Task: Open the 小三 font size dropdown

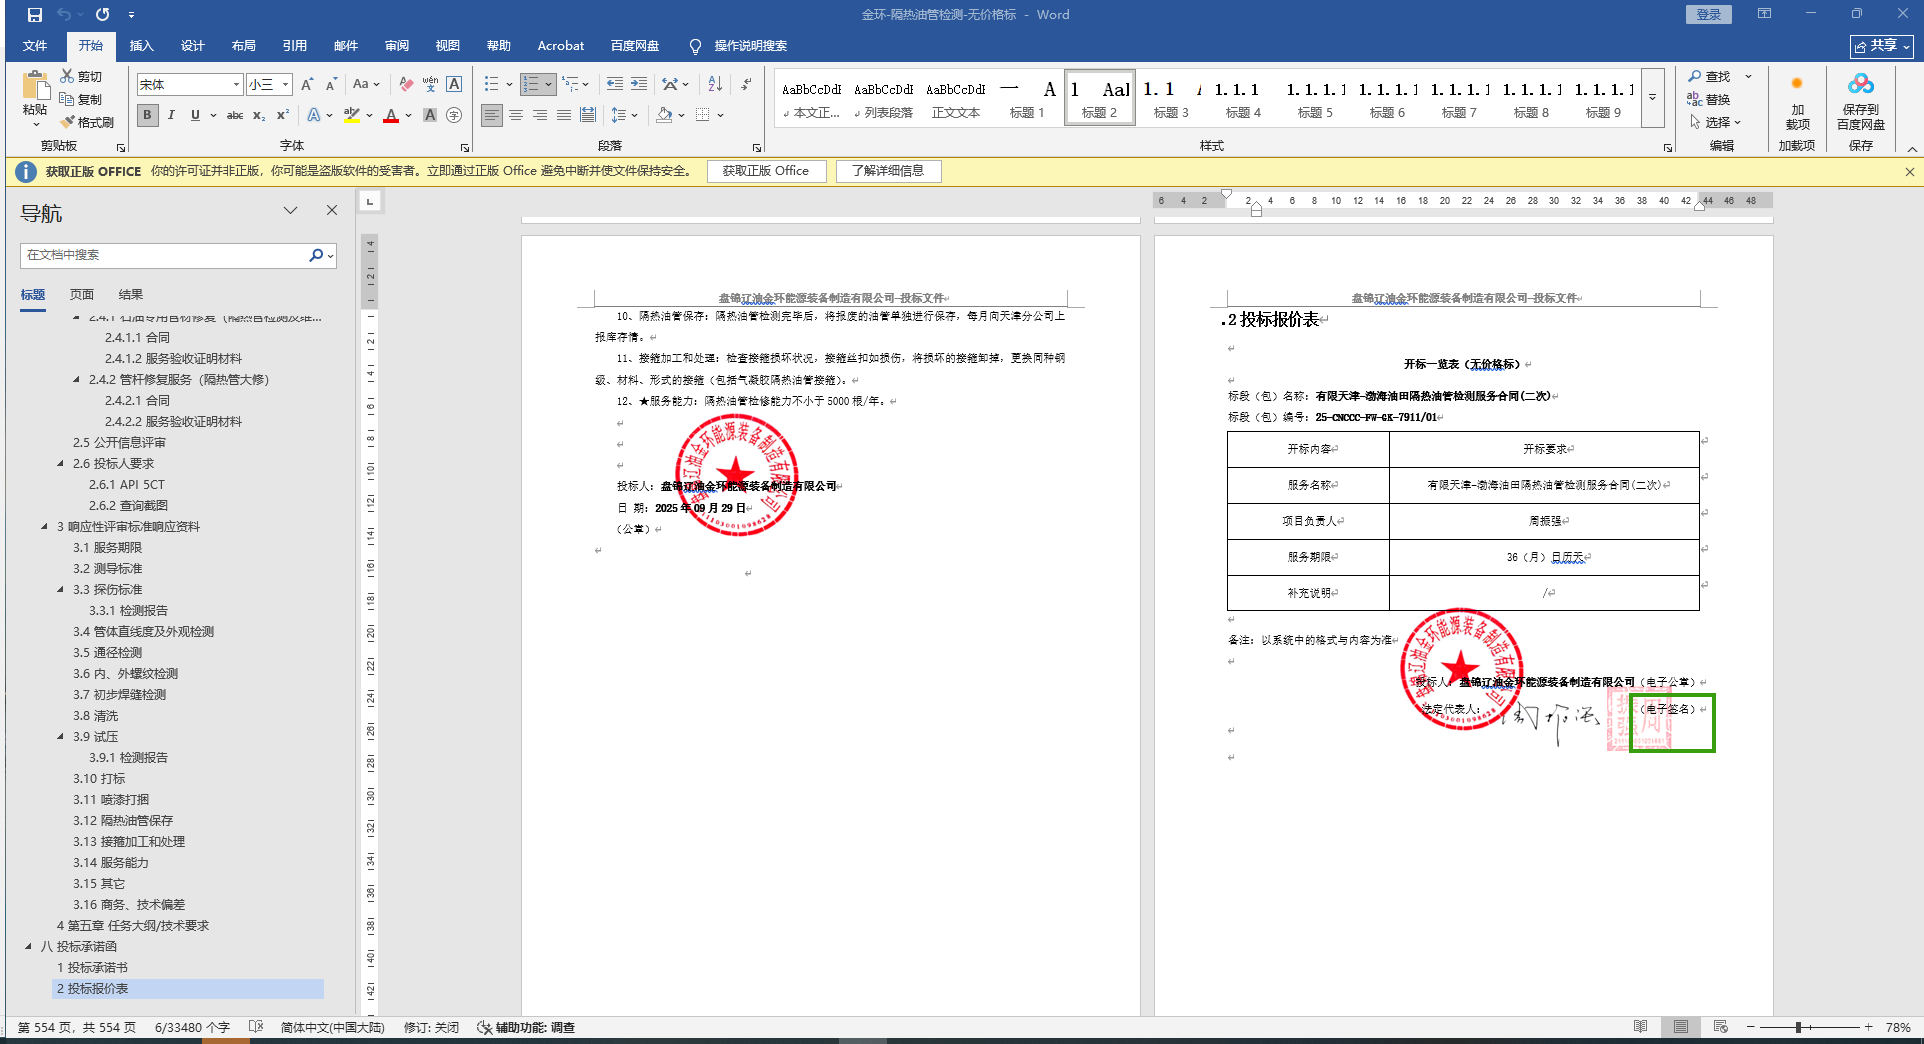Action: (285, 85)
